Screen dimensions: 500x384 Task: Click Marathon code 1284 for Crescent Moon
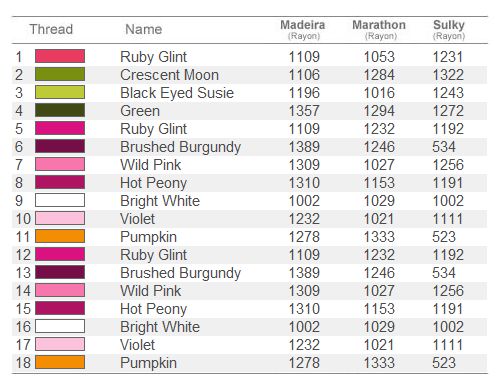click(379, 75)
